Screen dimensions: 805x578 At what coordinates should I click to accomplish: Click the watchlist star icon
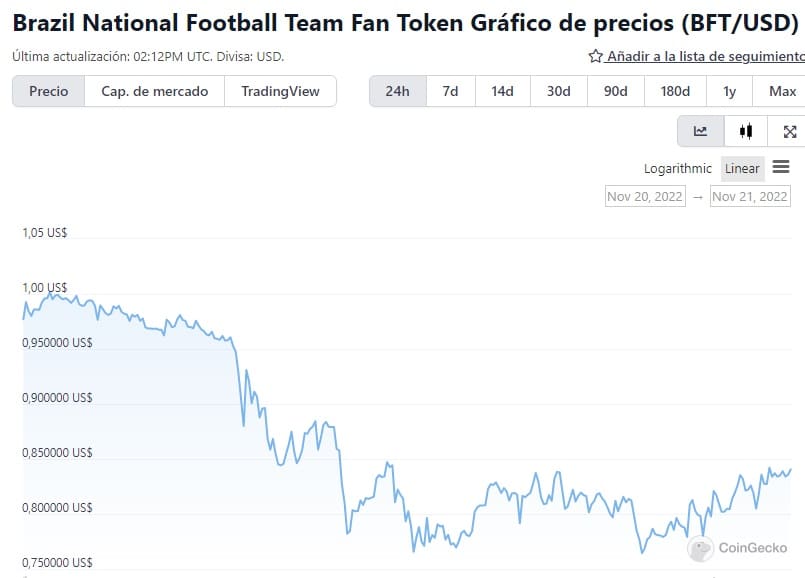click(595, 57)
